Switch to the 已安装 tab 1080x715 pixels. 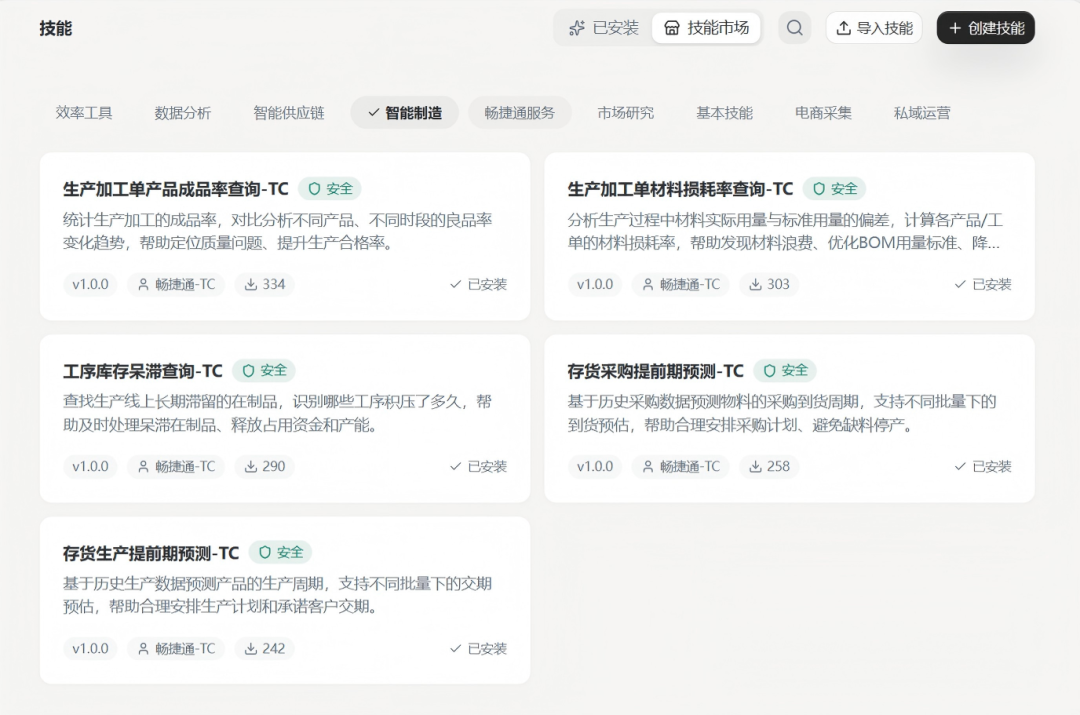(x=604, y=28)
